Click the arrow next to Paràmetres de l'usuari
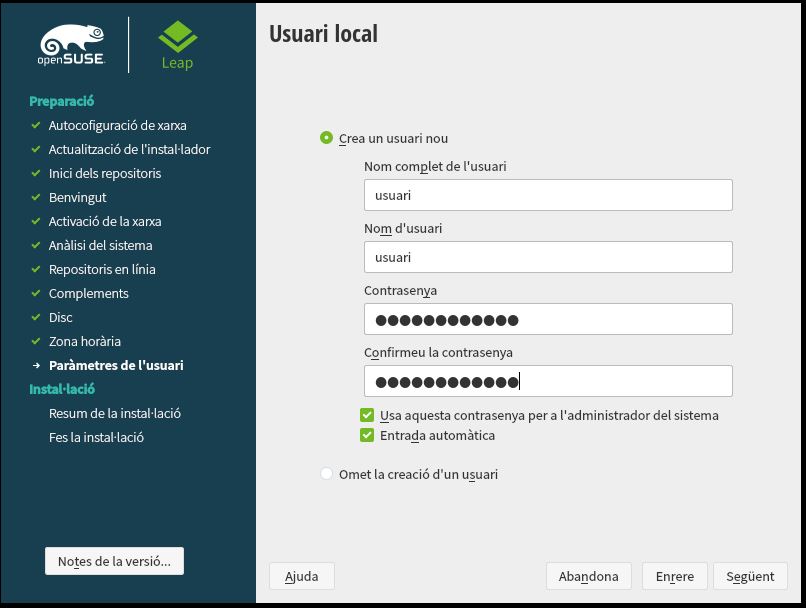This screenshot has height=608, width=806. coord(36,366)
